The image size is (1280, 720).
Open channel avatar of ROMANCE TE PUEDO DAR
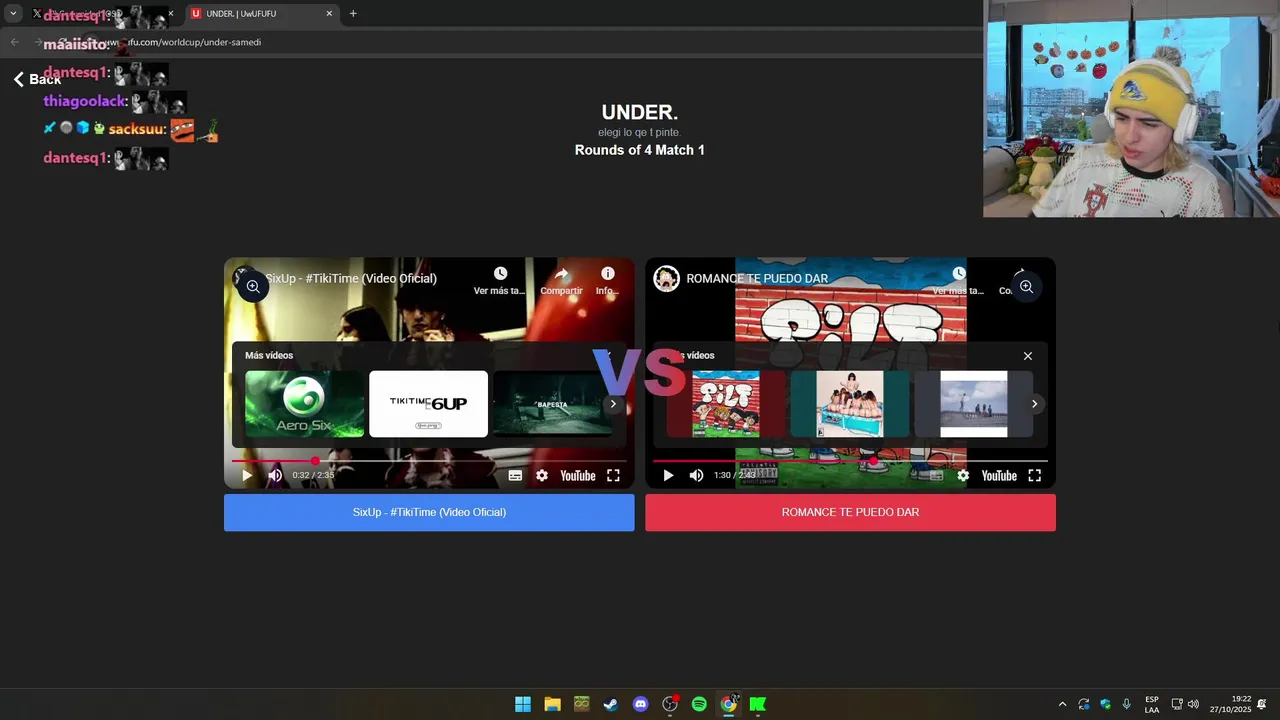tap(666, 278)
